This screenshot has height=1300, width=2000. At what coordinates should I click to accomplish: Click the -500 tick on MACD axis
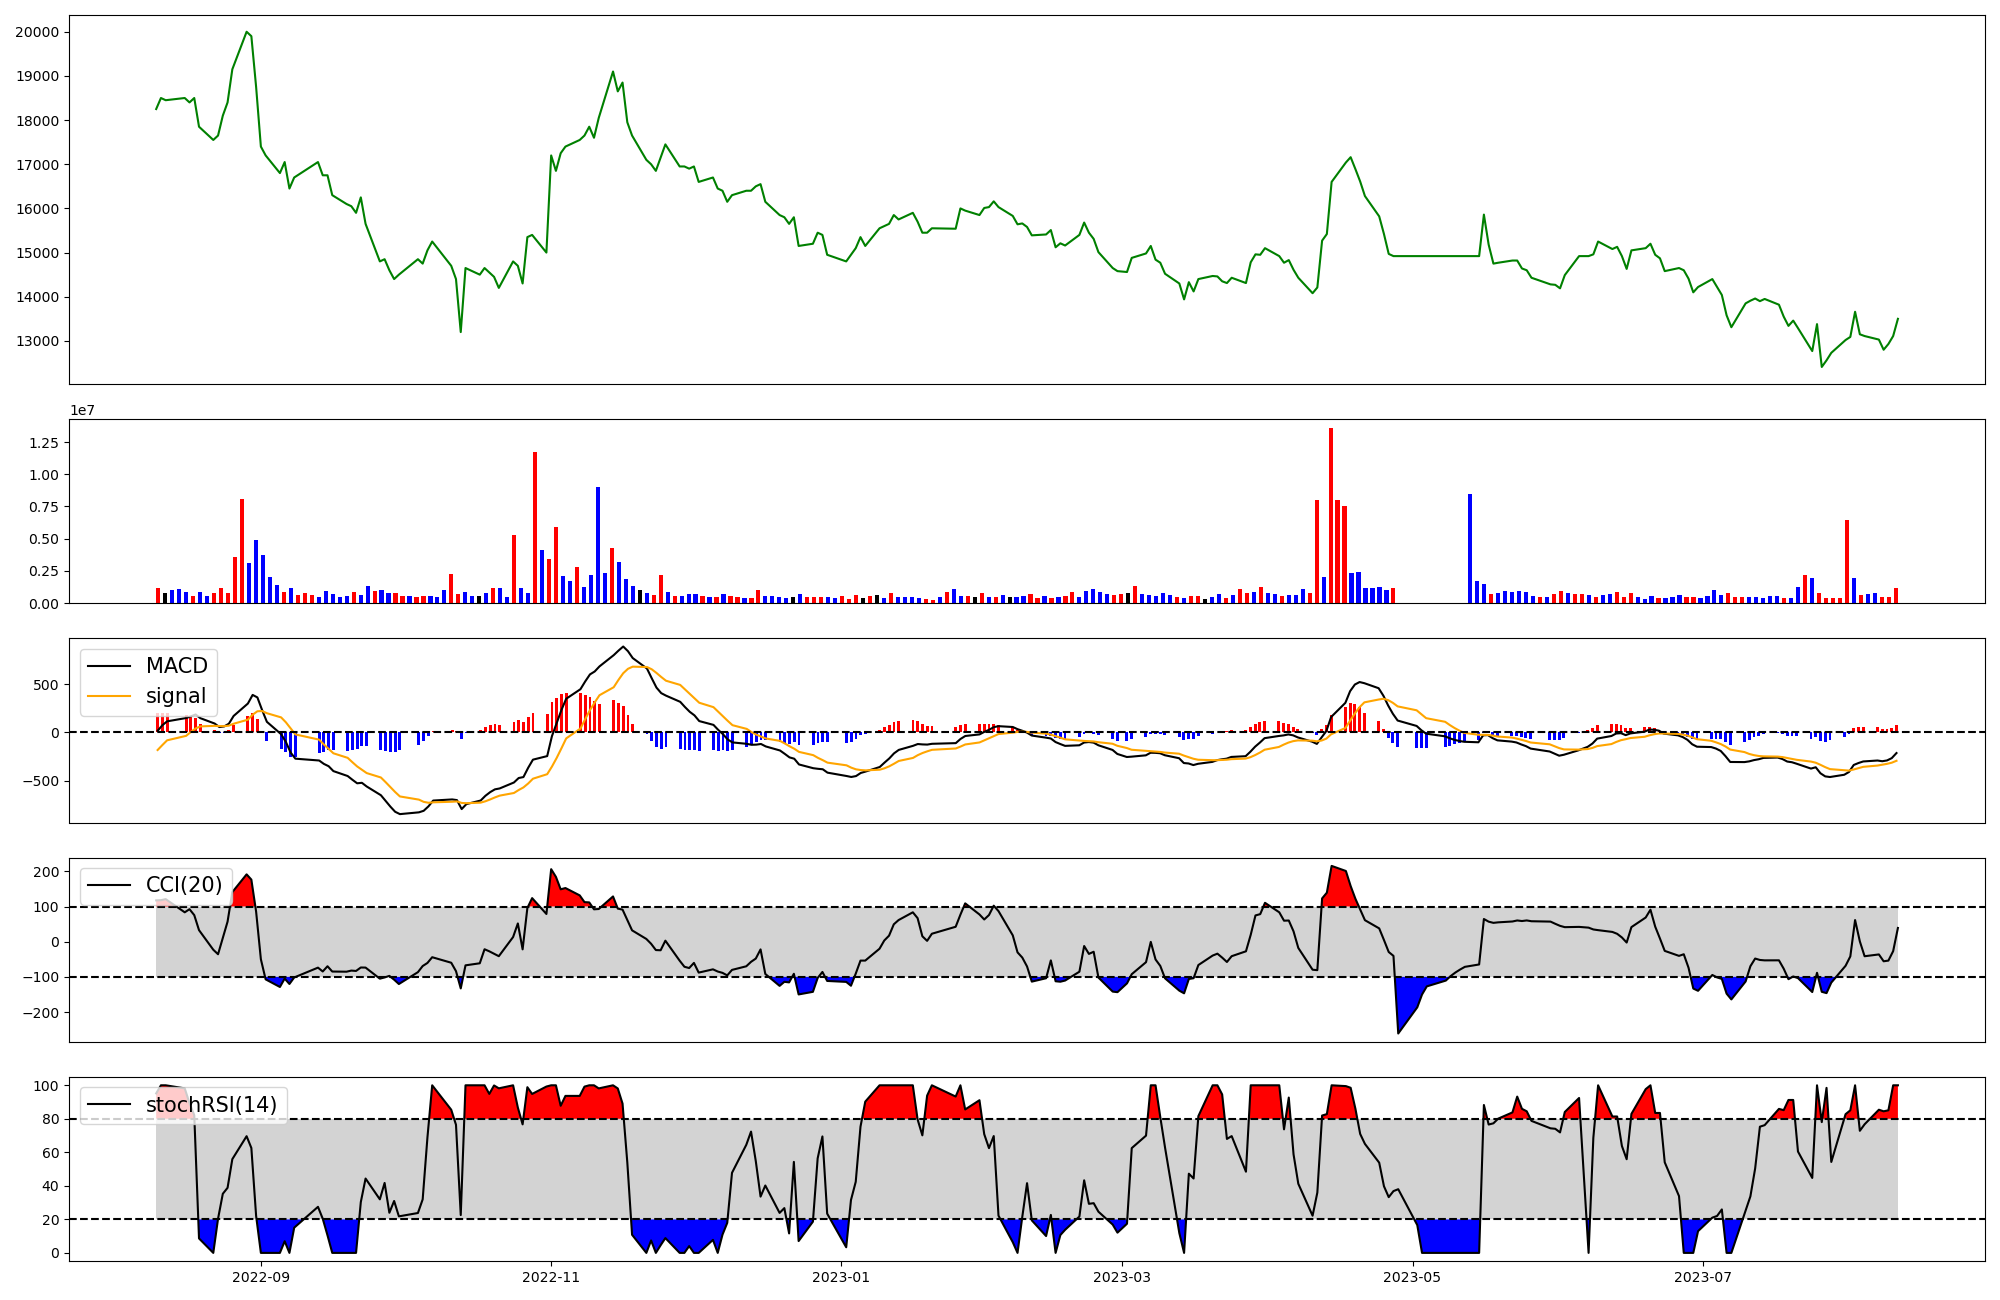click(x=42, y=781)
